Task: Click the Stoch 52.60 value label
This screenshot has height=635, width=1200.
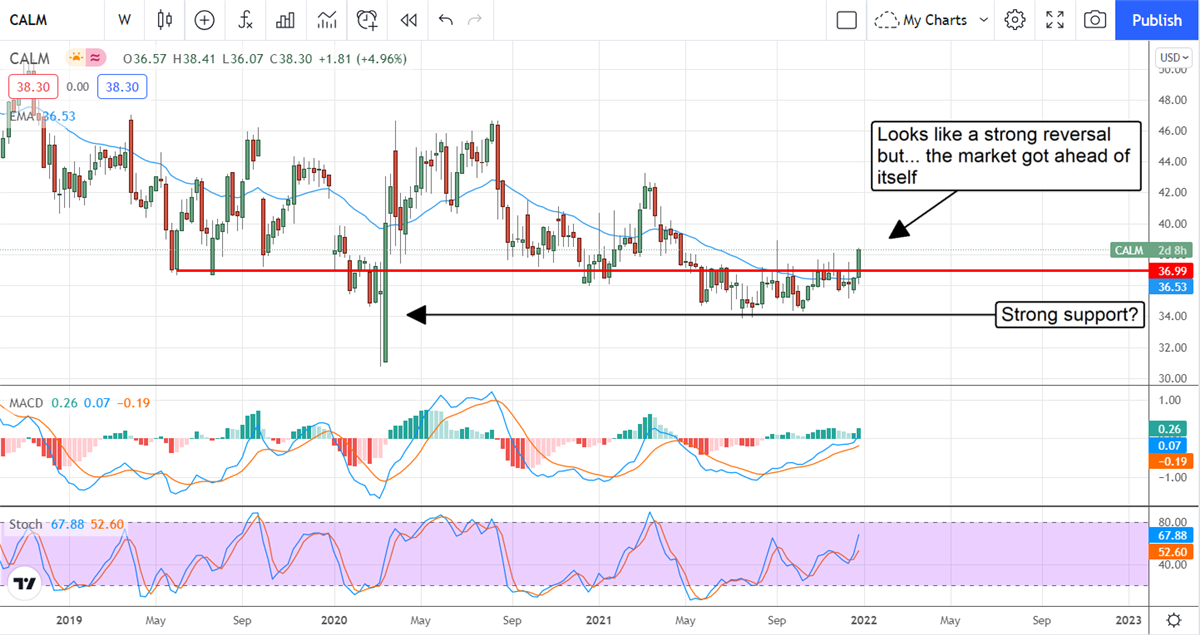Action: click(x=1172, y=551)
